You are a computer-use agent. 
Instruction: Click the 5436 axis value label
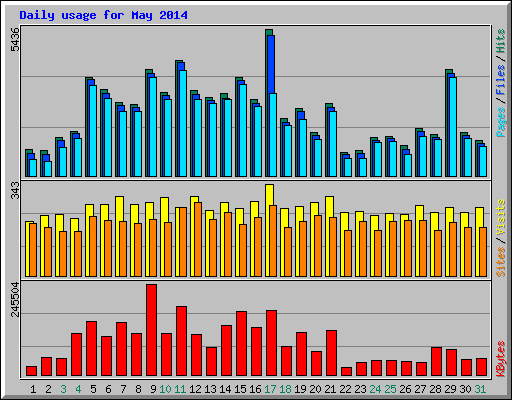pyautogui.click(x=15, y=39)
